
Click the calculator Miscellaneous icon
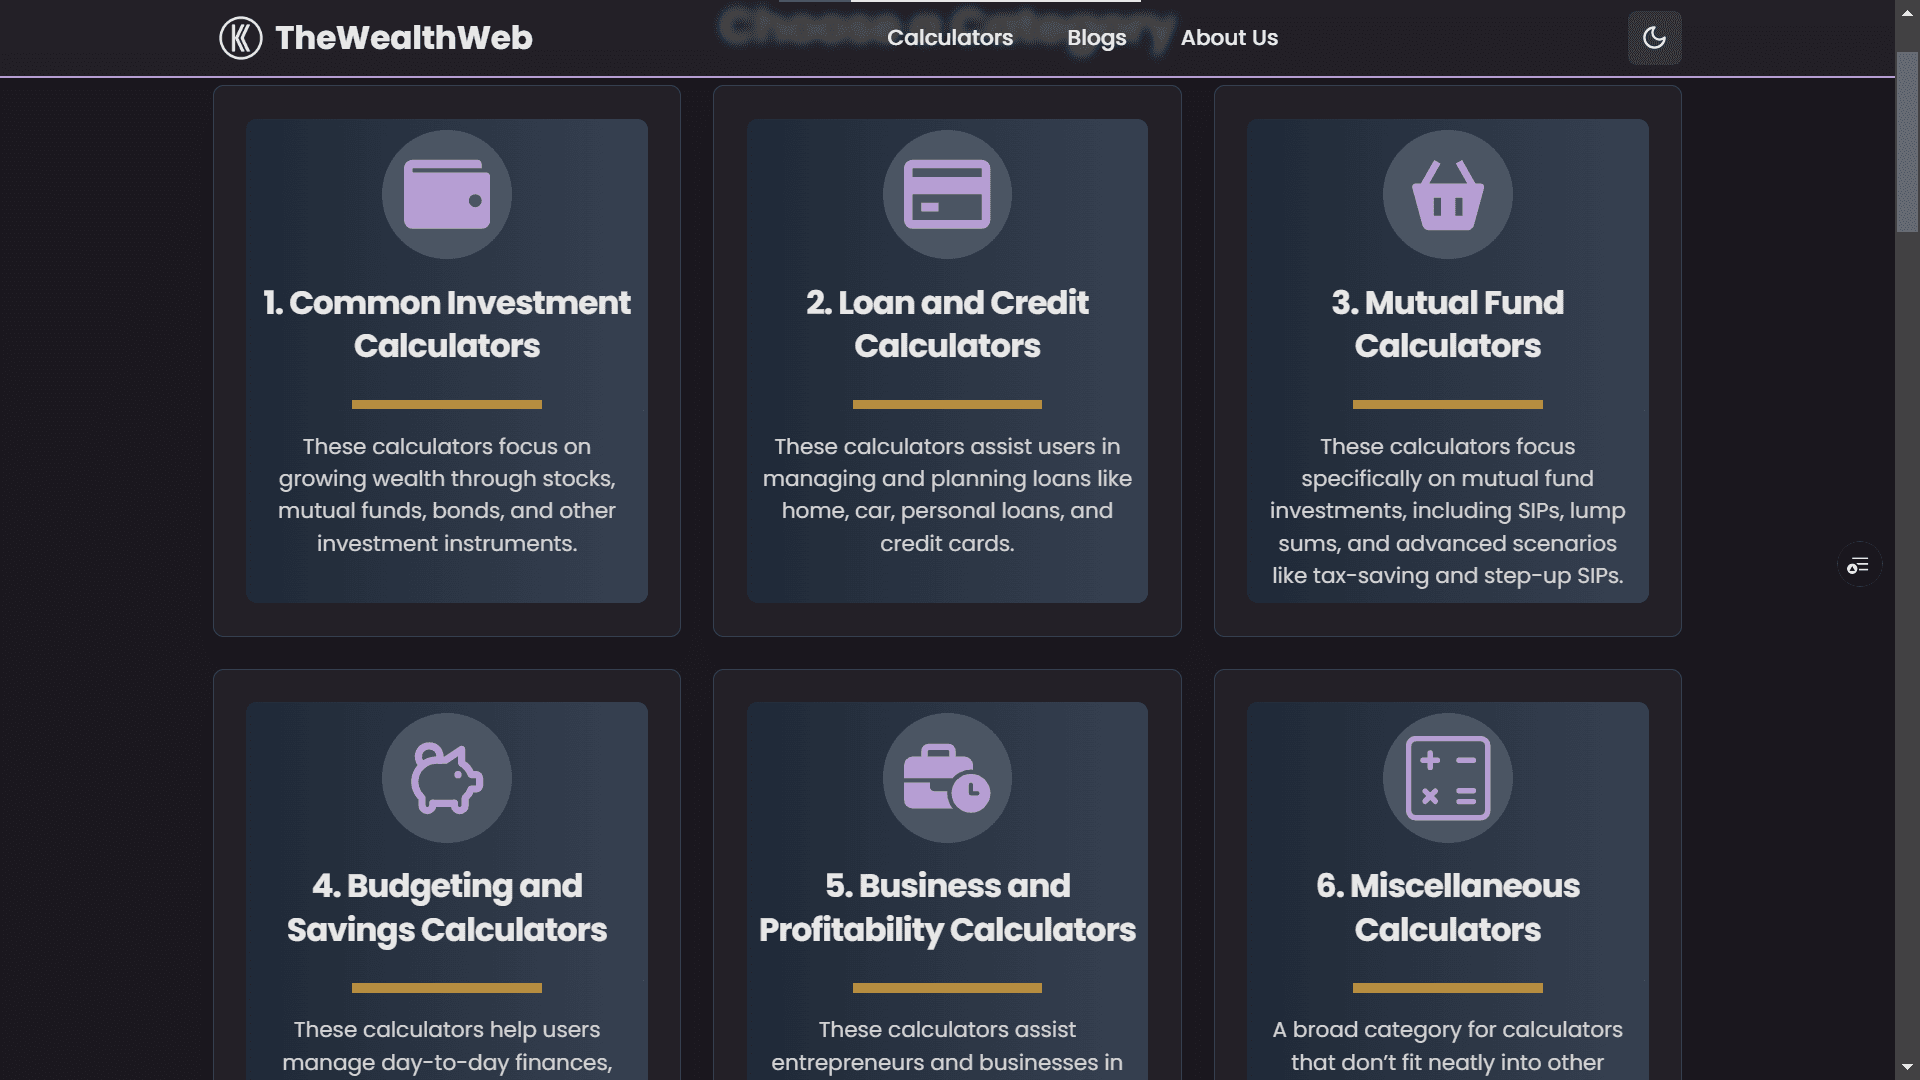(1447, 778)
